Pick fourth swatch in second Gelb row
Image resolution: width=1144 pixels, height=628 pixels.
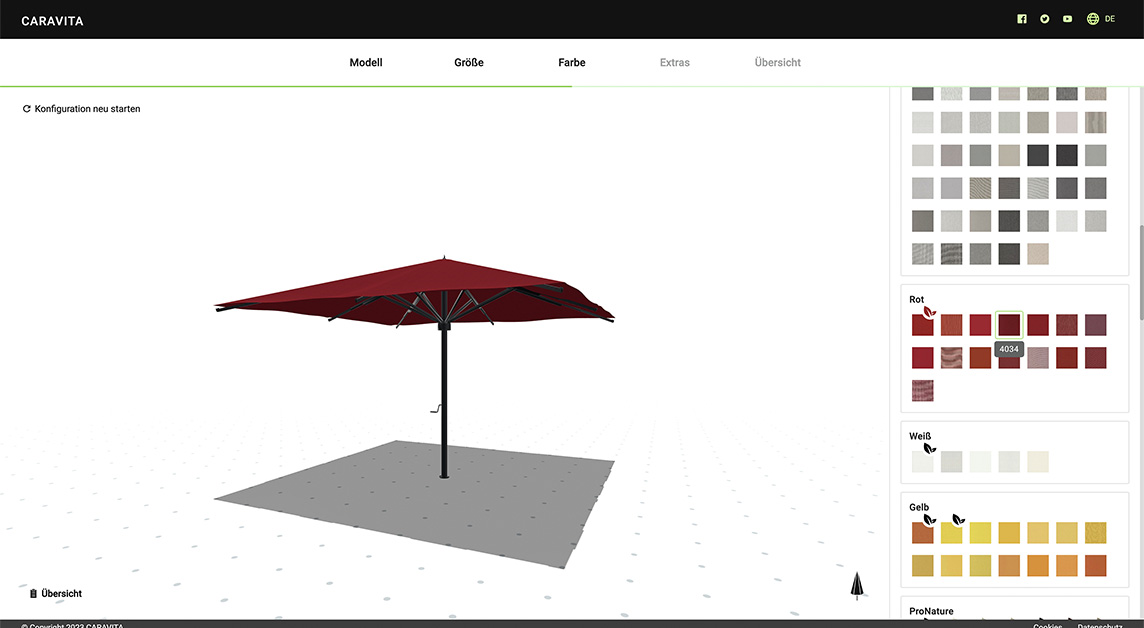[1009, 565]
